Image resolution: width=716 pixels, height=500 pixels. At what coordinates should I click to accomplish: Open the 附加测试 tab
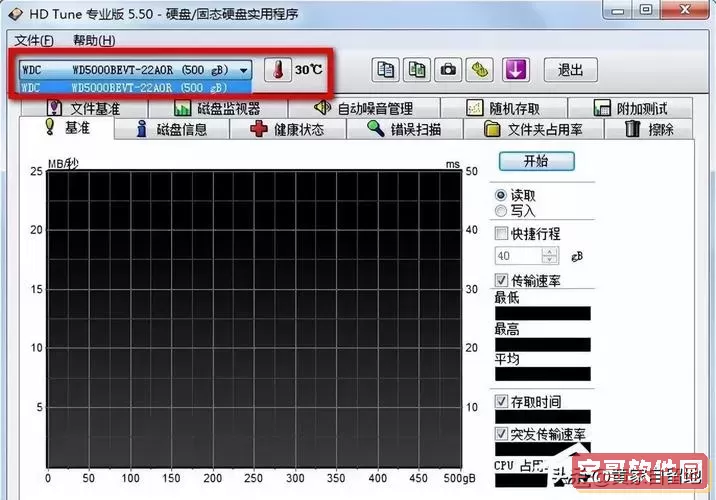(x=630, y=108)
